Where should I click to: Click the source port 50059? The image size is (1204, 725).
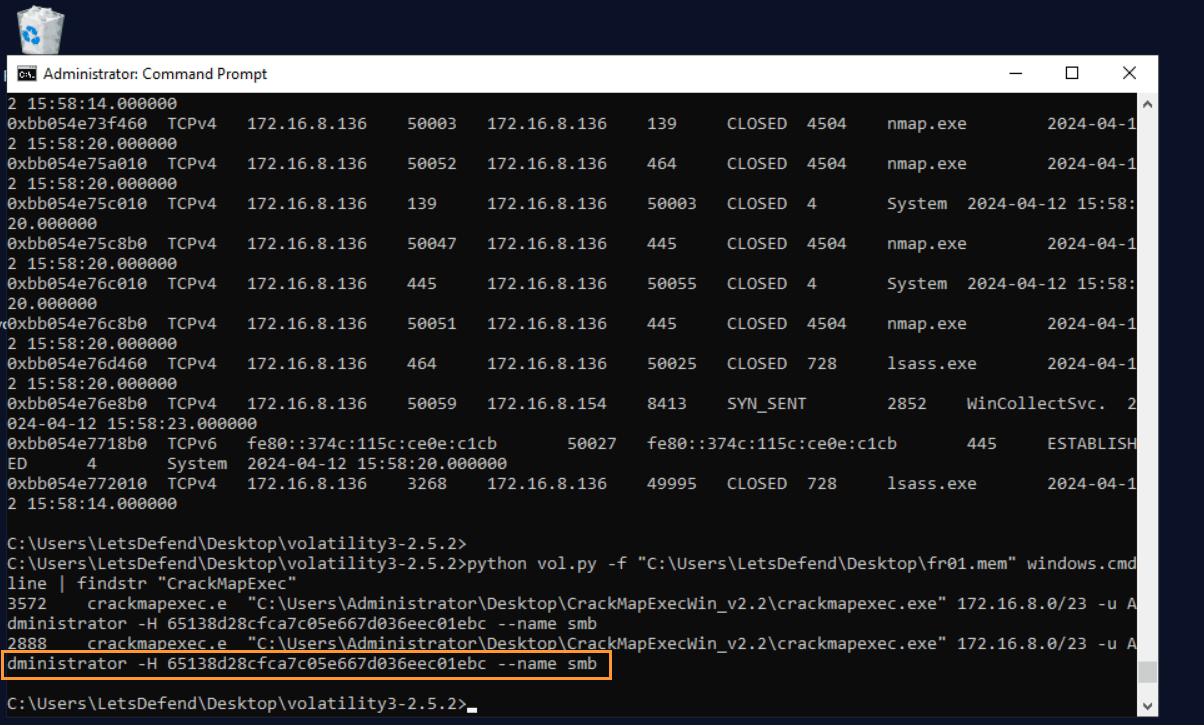(432, 404)
